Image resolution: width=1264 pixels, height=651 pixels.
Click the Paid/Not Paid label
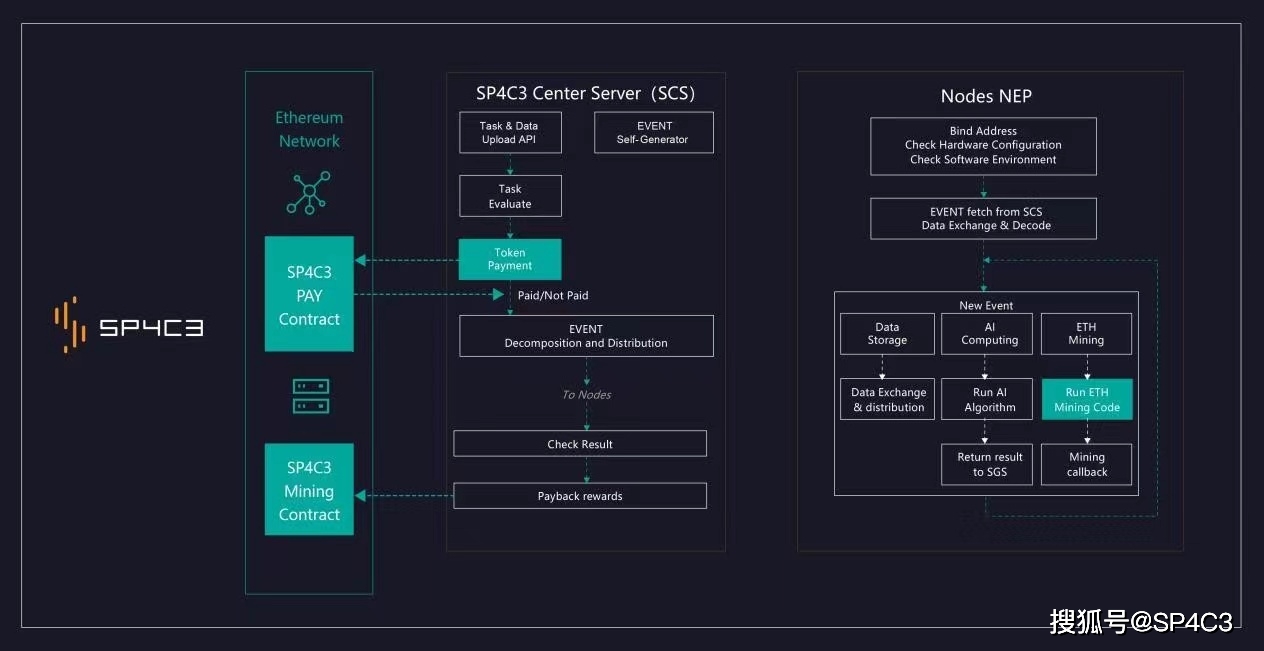(x=553, y=296)
